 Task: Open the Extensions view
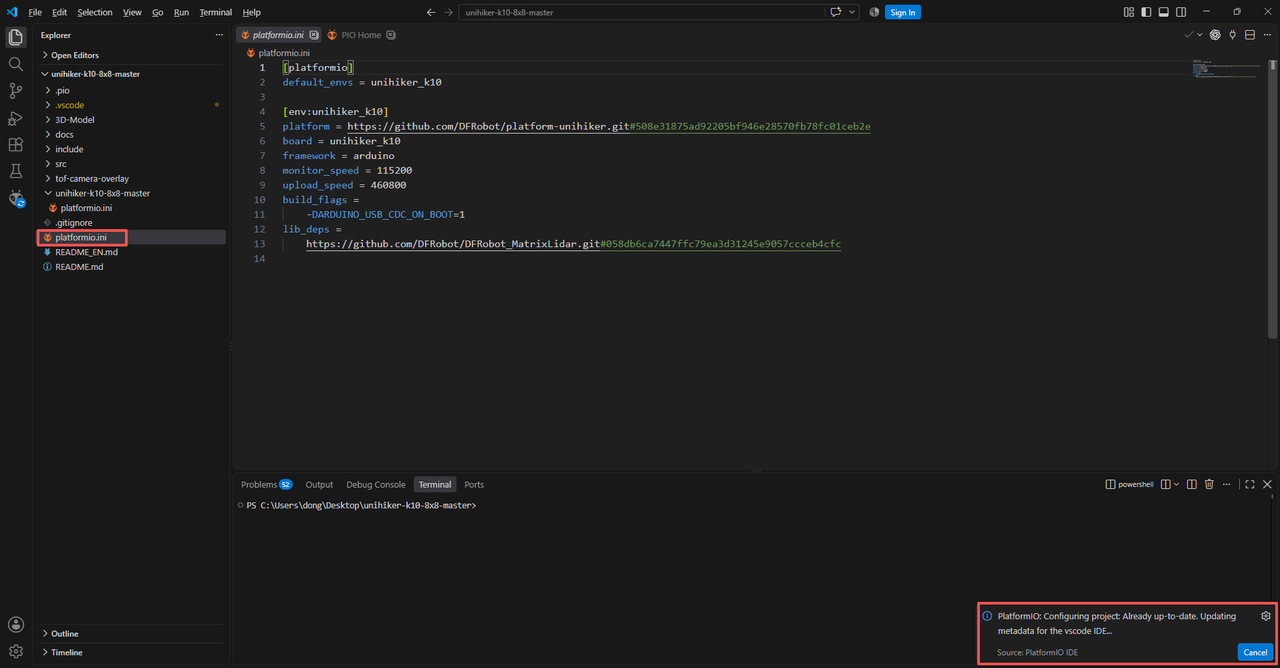(15, 145)
